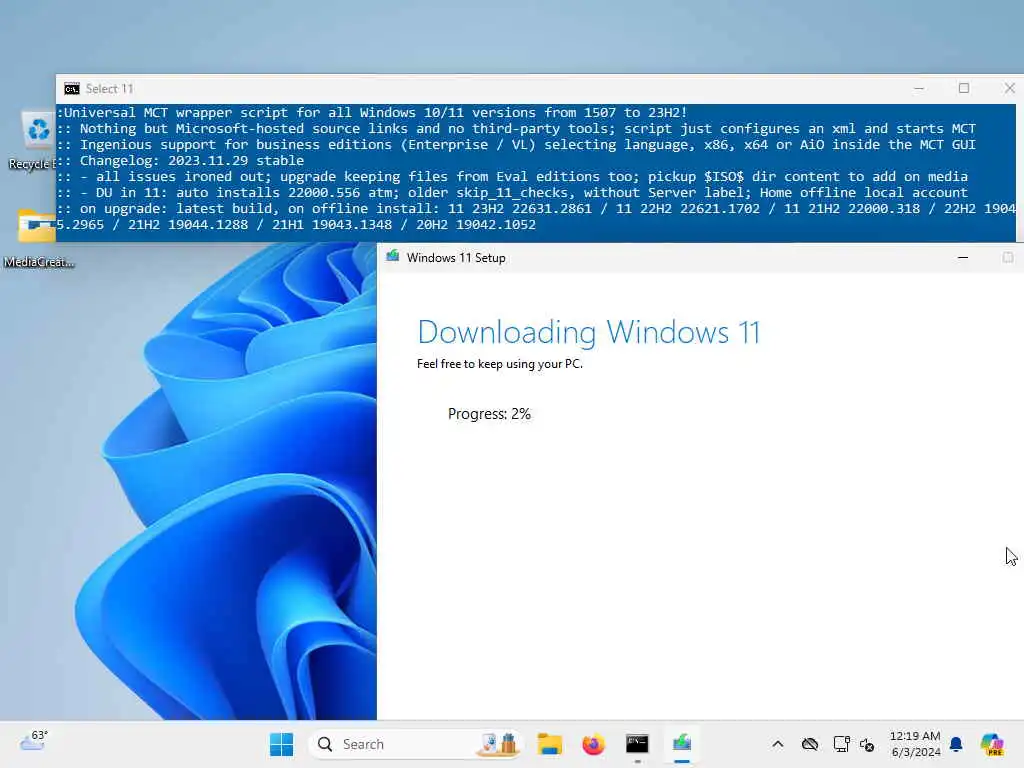The image size is (1024, 768).
Task: Open the network status tray icon
Action: click(x=841, y=744)
